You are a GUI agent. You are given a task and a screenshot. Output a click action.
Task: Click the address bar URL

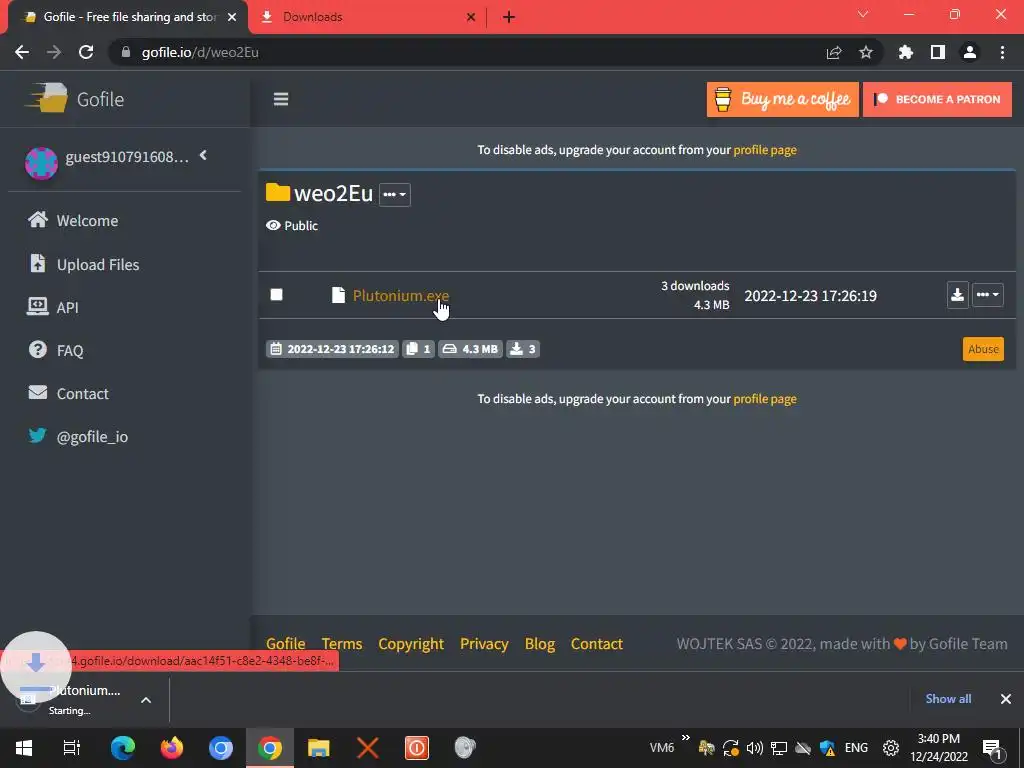tap(200, 52)
